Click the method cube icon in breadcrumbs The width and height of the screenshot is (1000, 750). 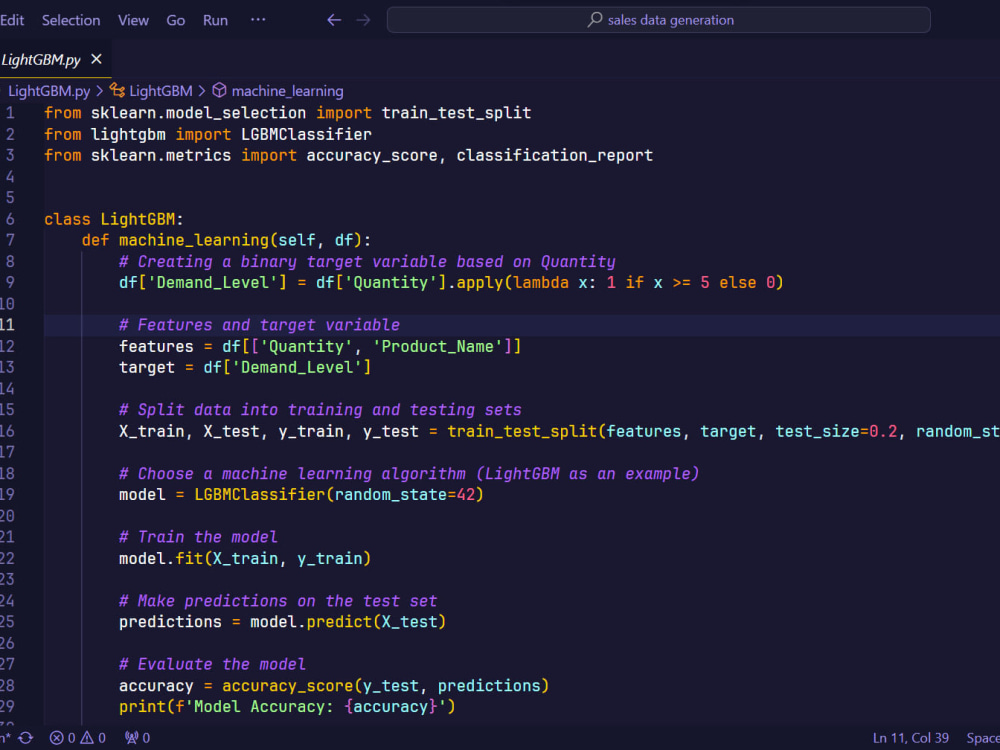click(219, 91)
